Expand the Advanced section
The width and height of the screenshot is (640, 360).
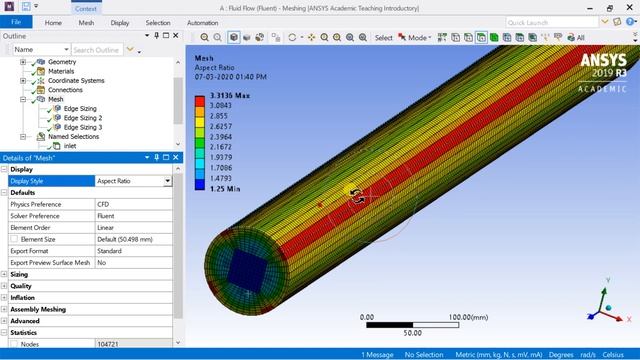pyautogui.click(x=4, y=321)
